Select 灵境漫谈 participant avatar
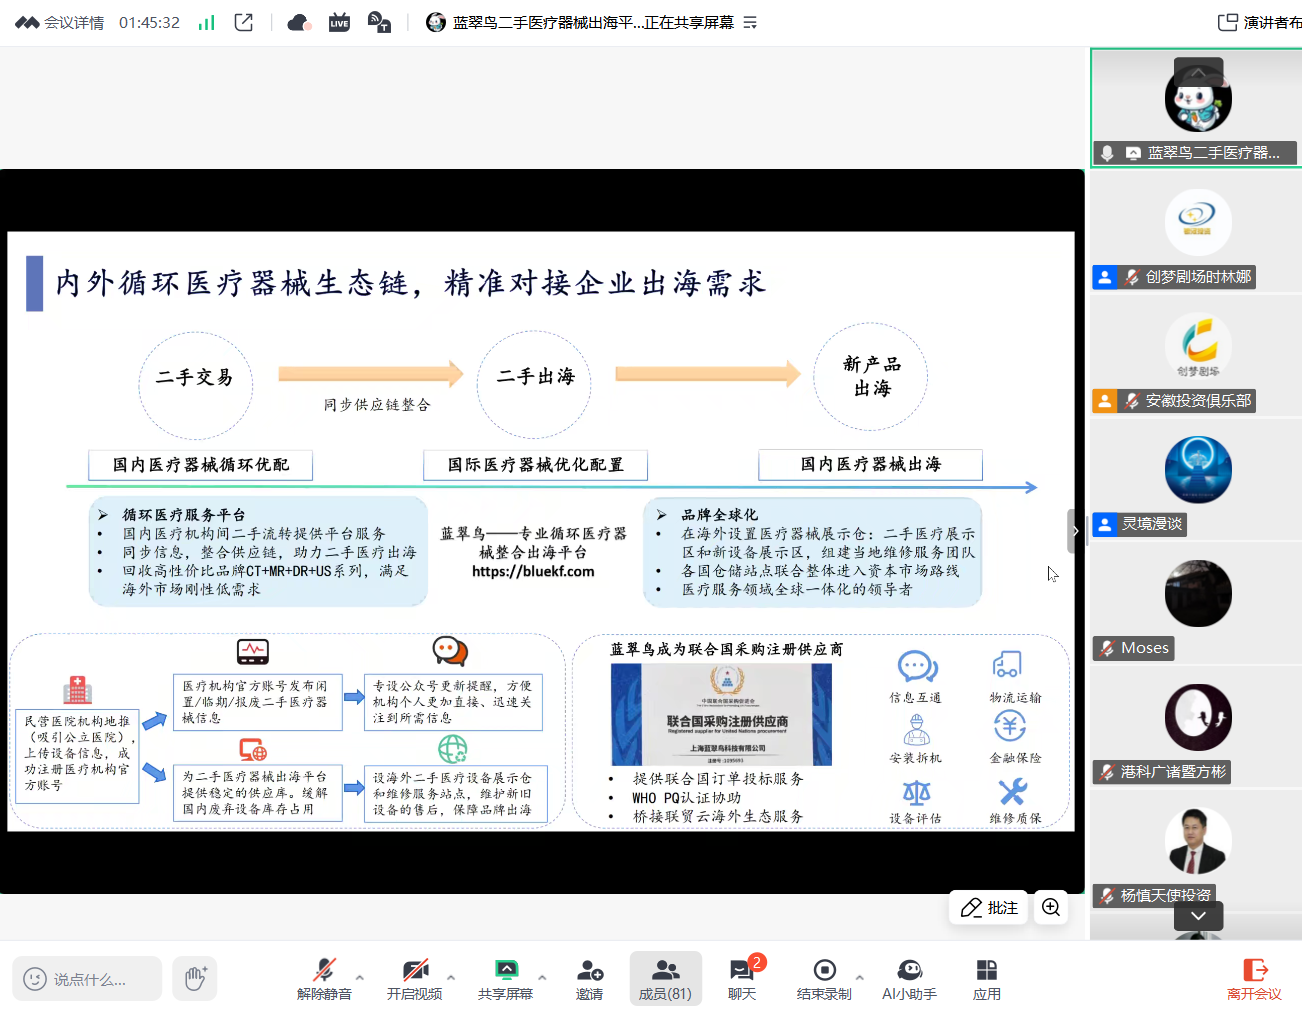 (x=1198, y=470)
